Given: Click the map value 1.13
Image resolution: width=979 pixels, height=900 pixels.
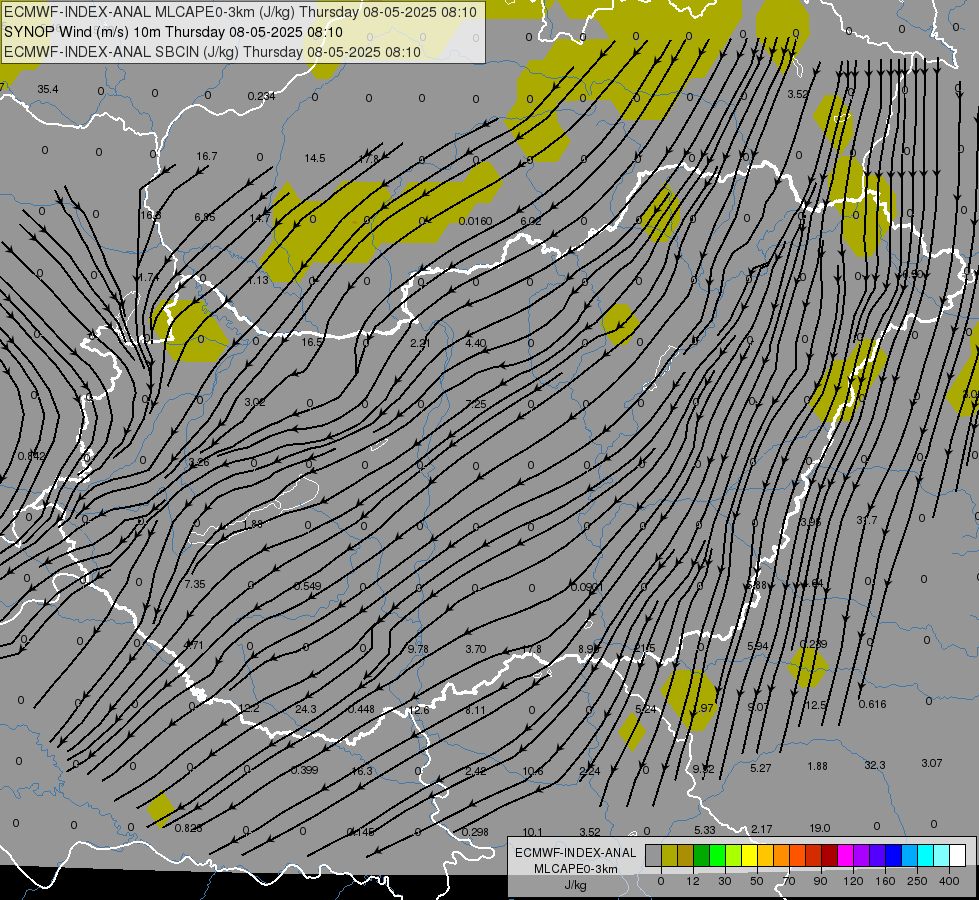Looking at the screenshot, I should click(x=258, y=280).
